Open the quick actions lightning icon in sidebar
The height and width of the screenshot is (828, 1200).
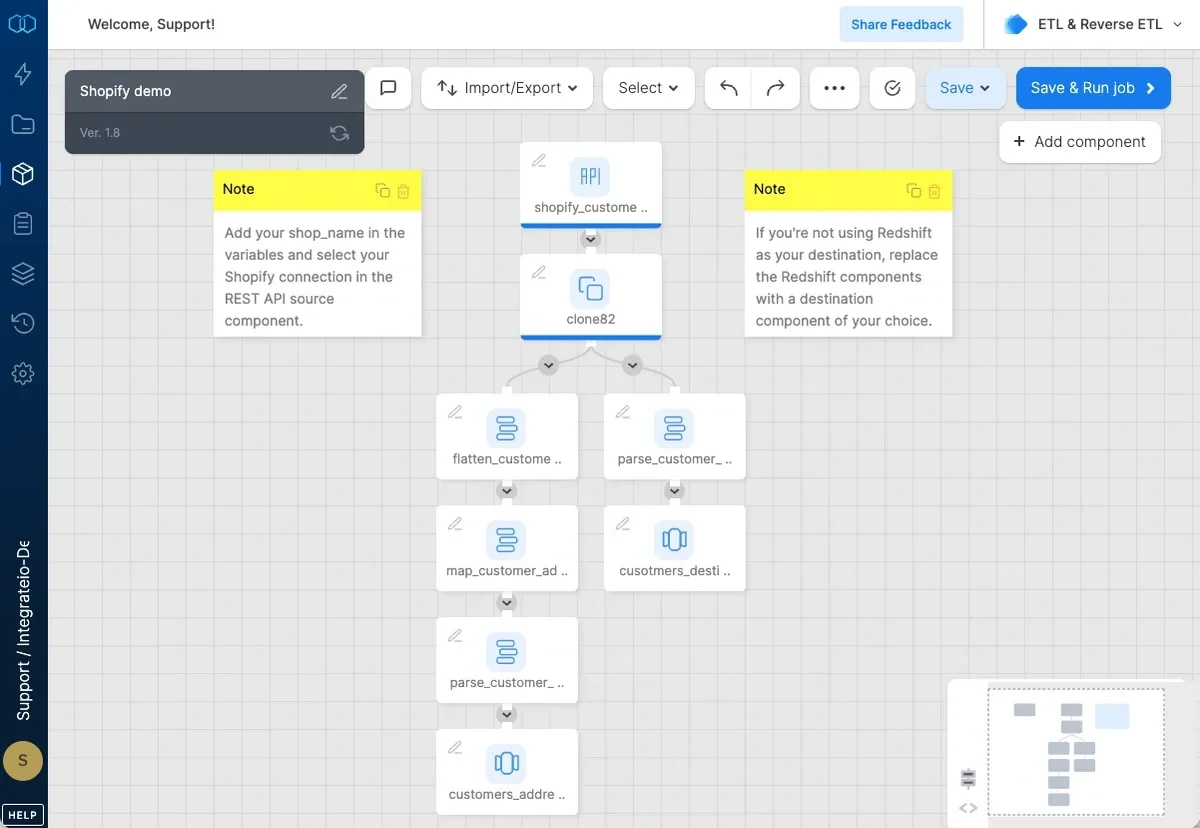click(23, 74)
